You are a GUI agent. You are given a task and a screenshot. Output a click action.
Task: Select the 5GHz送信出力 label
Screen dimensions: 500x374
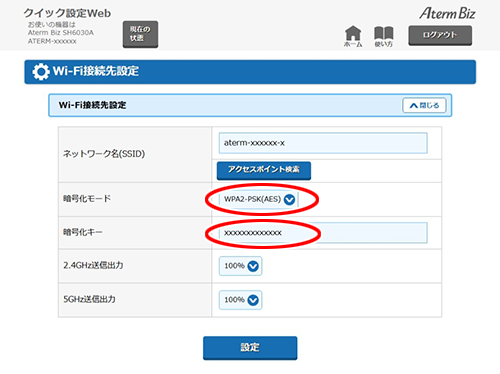coord(89,299)
